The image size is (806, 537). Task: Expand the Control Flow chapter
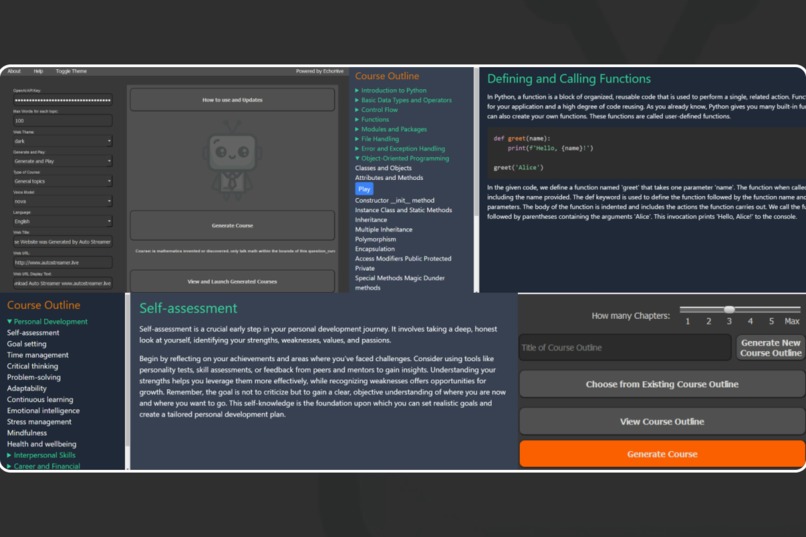(376, 110)
